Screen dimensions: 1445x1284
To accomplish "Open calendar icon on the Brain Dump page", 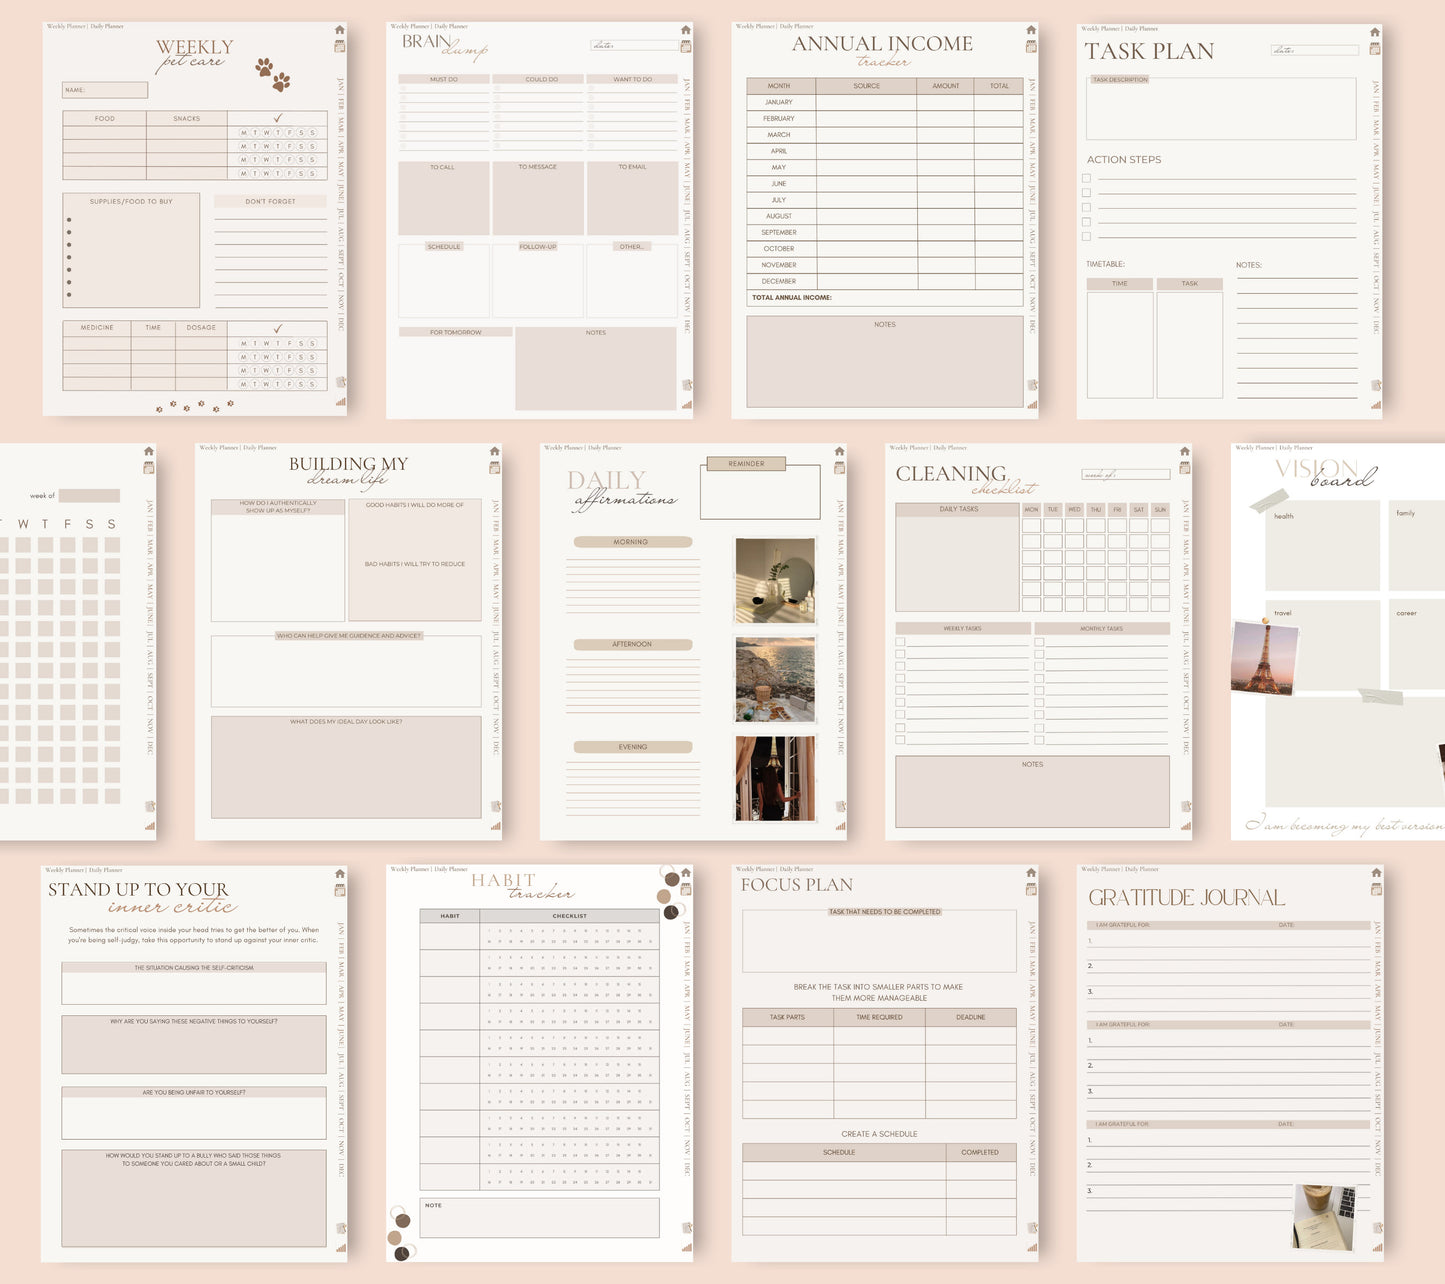I will [x=686, y=46].
